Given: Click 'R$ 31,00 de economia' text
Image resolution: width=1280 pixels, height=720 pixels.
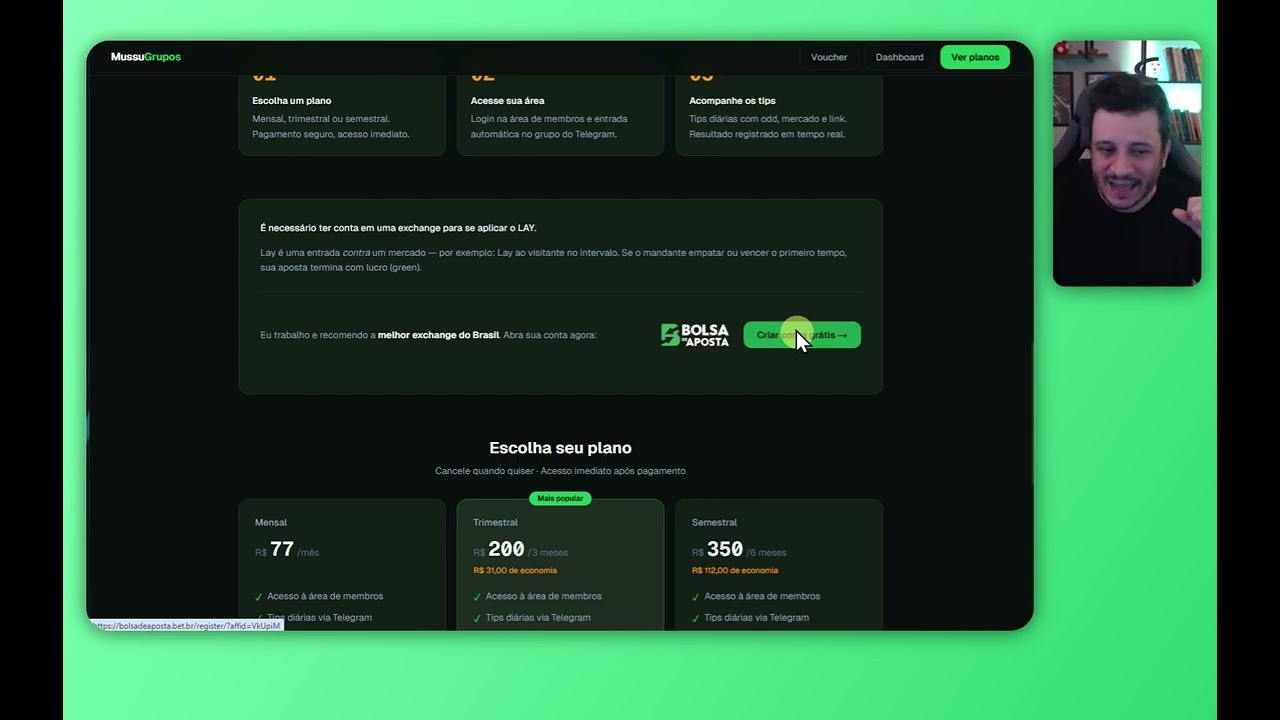Looking at the screenshot, I should click(515, 570).
